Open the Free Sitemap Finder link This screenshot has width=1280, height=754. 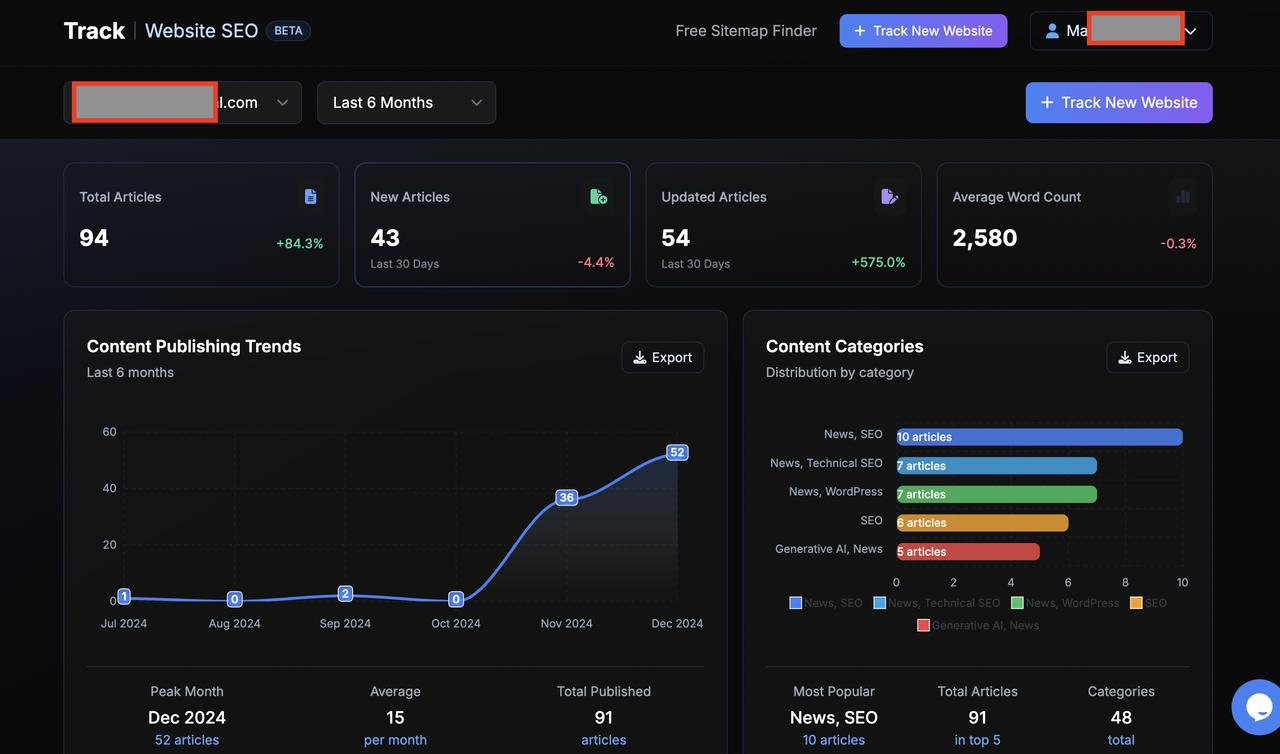746,31
